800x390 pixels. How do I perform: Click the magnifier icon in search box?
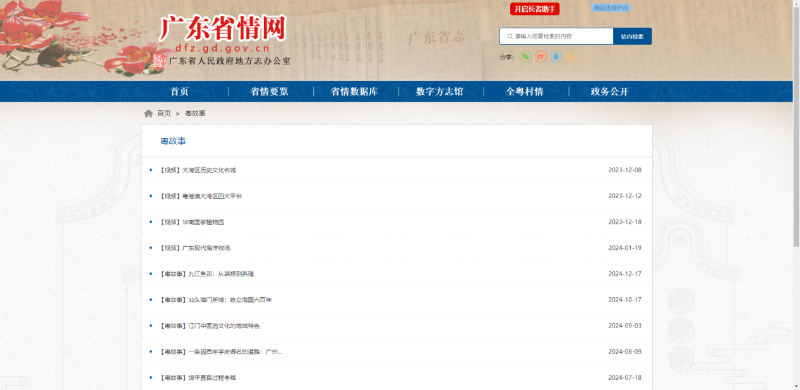510,36
